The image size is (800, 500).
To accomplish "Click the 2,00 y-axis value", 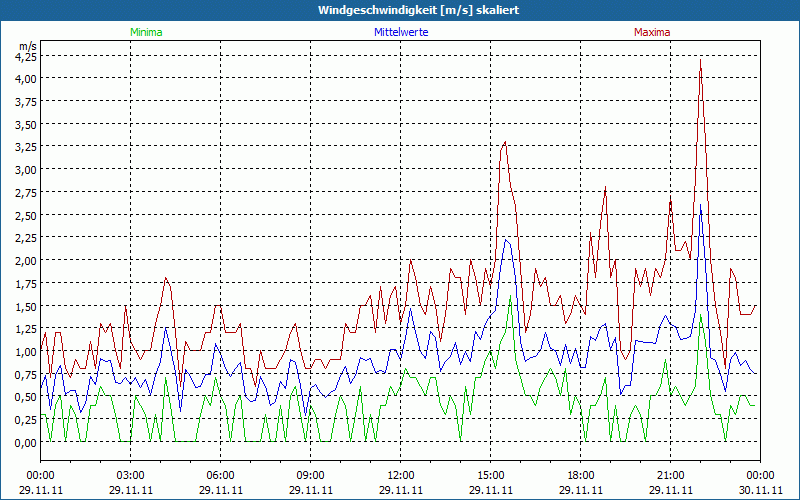I will (x=26, y=261).
